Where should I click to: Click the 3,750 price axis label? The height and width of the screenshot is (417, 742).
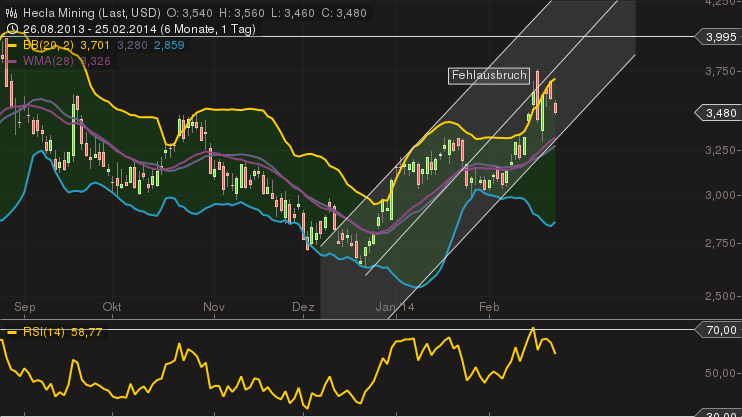[x=721, y=71]
